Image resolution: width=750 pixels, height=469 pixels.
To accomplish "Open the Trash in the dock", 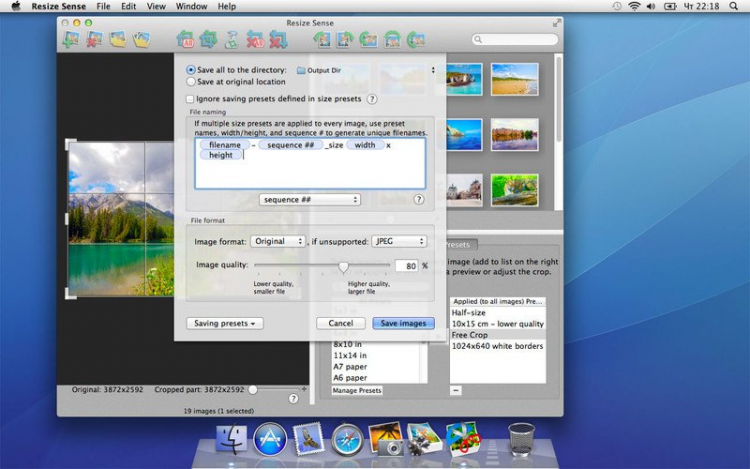I will pos(521,438).
